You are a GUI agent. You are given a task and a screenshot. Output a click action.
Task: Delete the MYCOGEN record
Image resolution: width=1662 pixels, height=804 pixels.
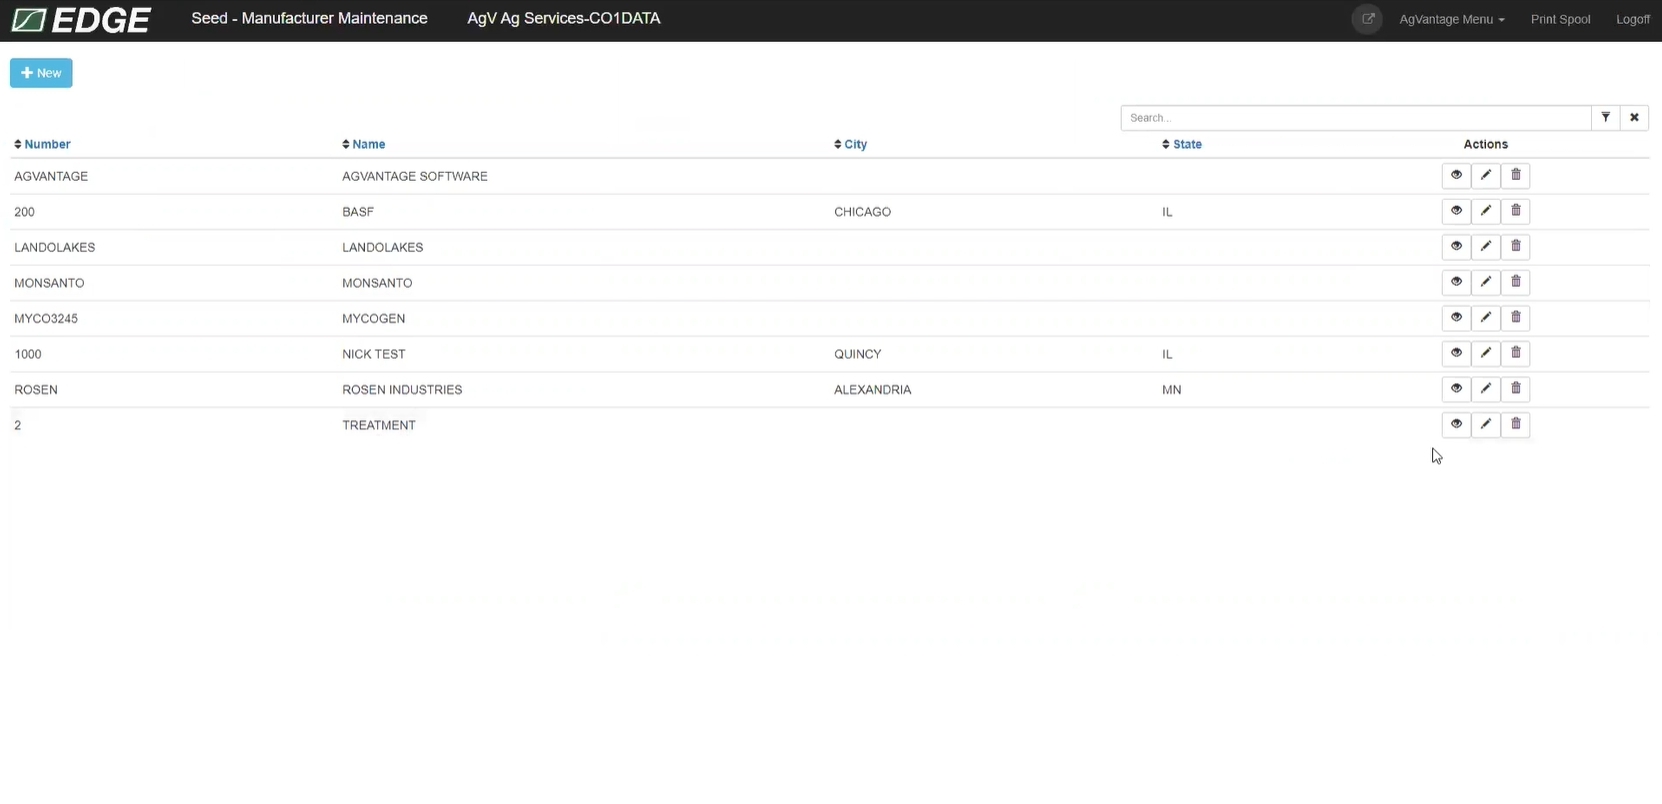click(1516, 318)
